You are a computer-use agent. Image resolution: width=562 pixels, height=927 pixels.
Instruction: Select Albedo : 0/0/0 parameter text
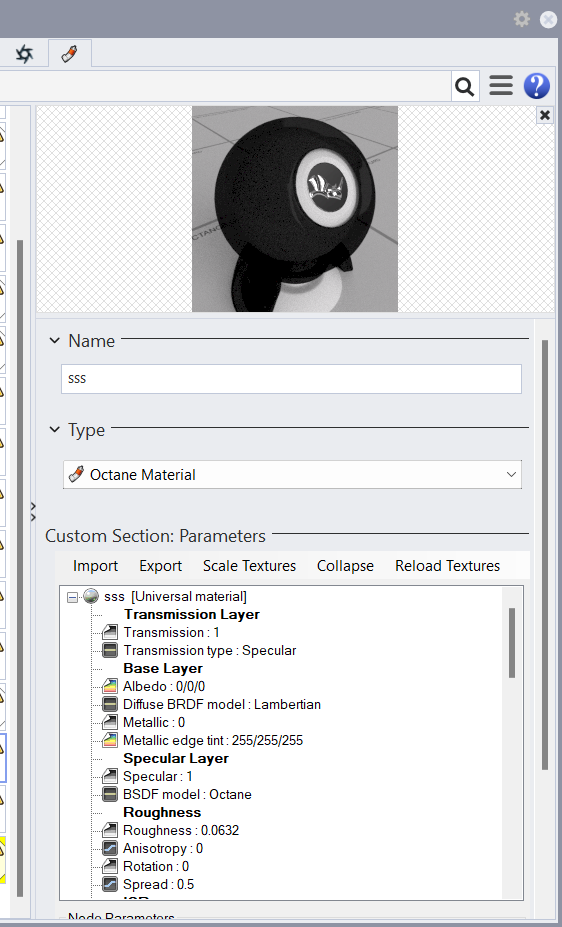coord(164,686)
